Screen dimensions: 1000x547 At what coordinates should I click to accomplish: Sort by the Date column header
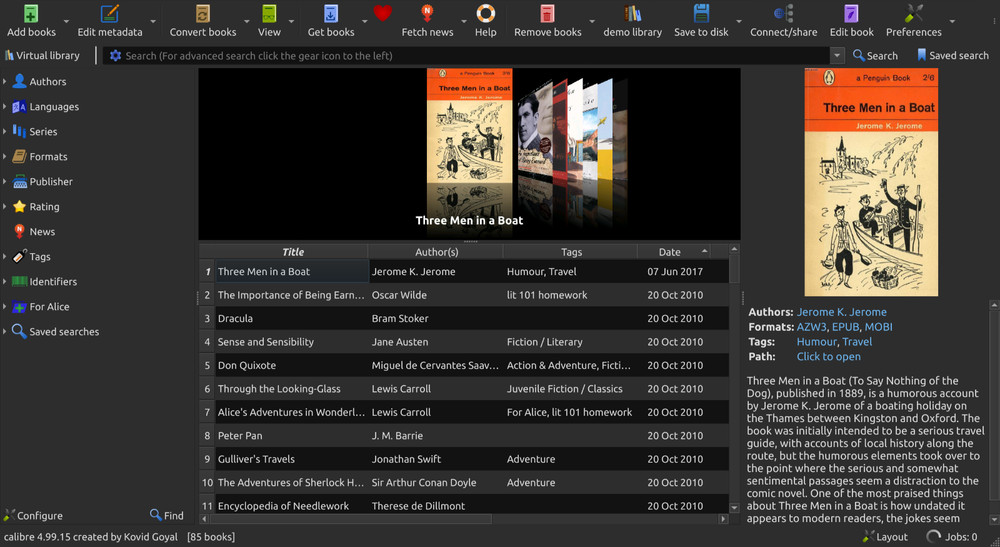[x=673, y=252]
